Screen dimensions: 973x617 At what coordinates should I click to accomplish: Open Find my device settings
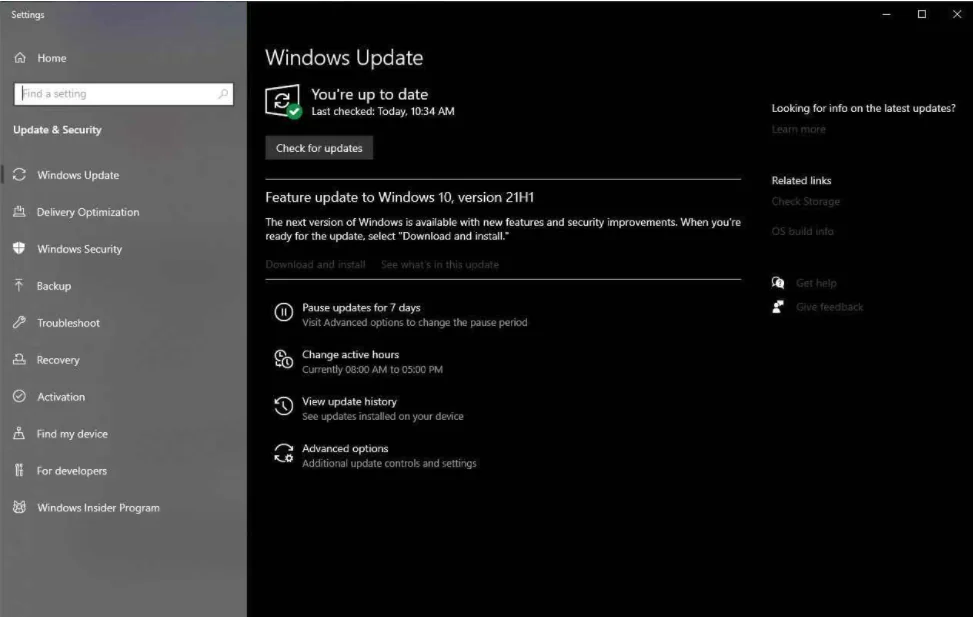[x=72, y=434]
